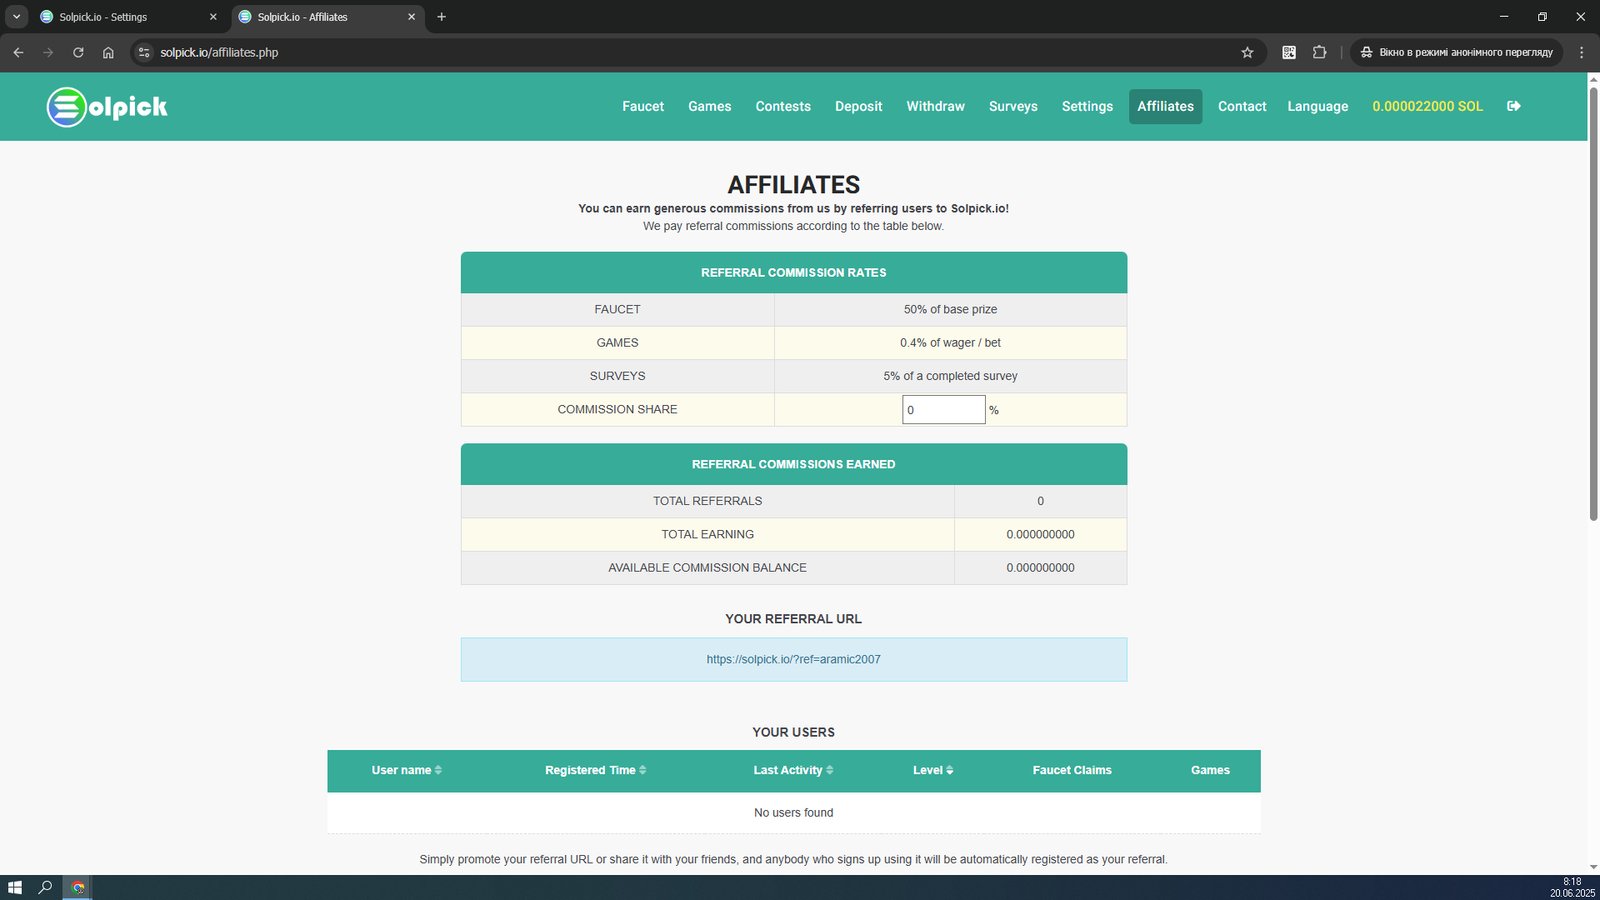Click the Faucet Claims column header
Image resolution: width=1600 pixels, height=900 pixels.
[1072, 770]
